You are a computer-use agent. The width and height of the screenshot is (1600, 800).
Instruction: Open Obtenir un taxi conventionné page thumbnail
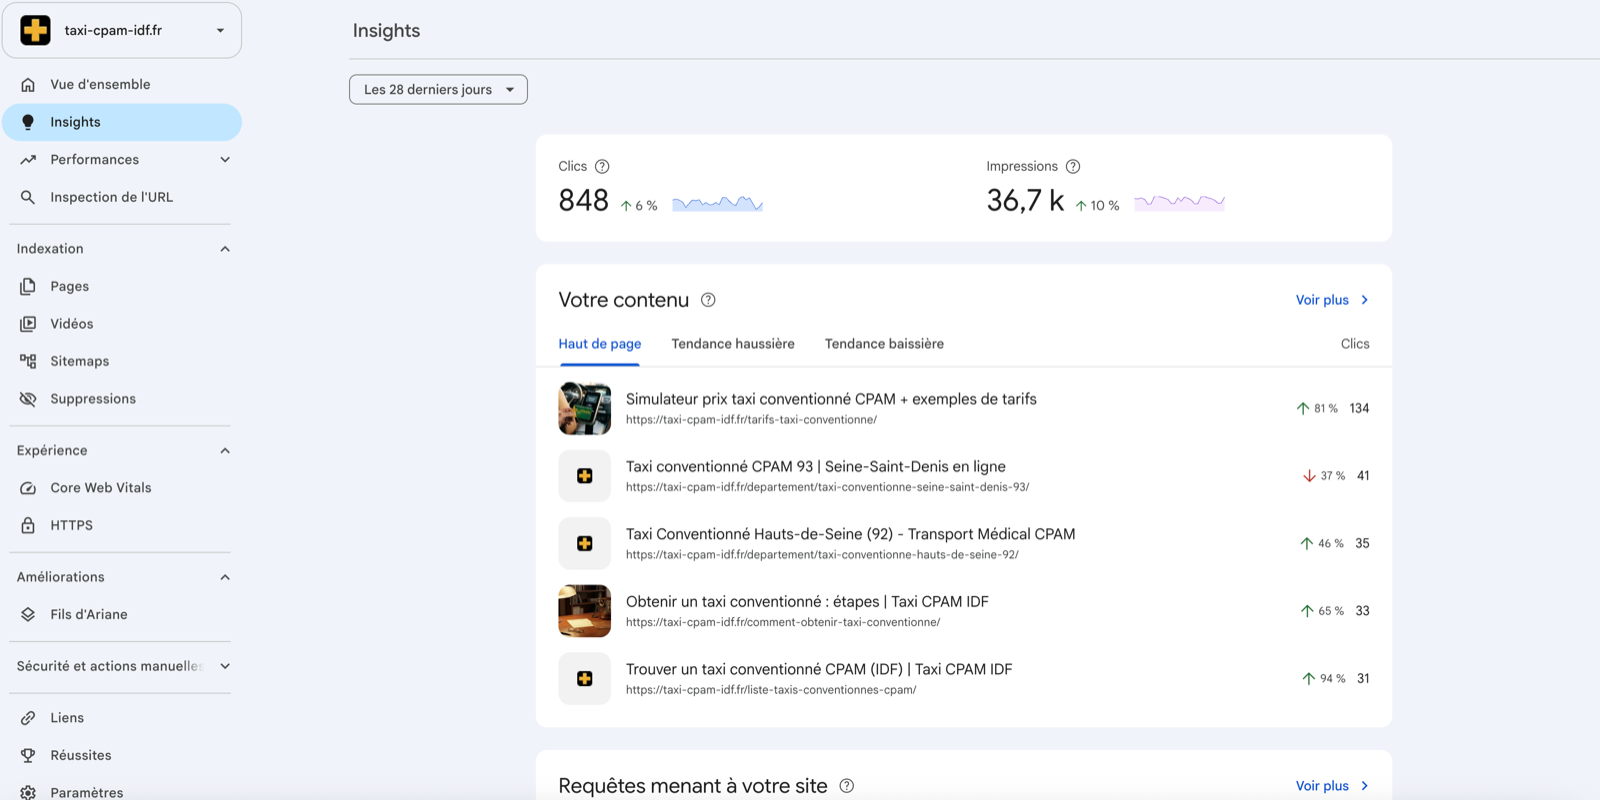585,611
